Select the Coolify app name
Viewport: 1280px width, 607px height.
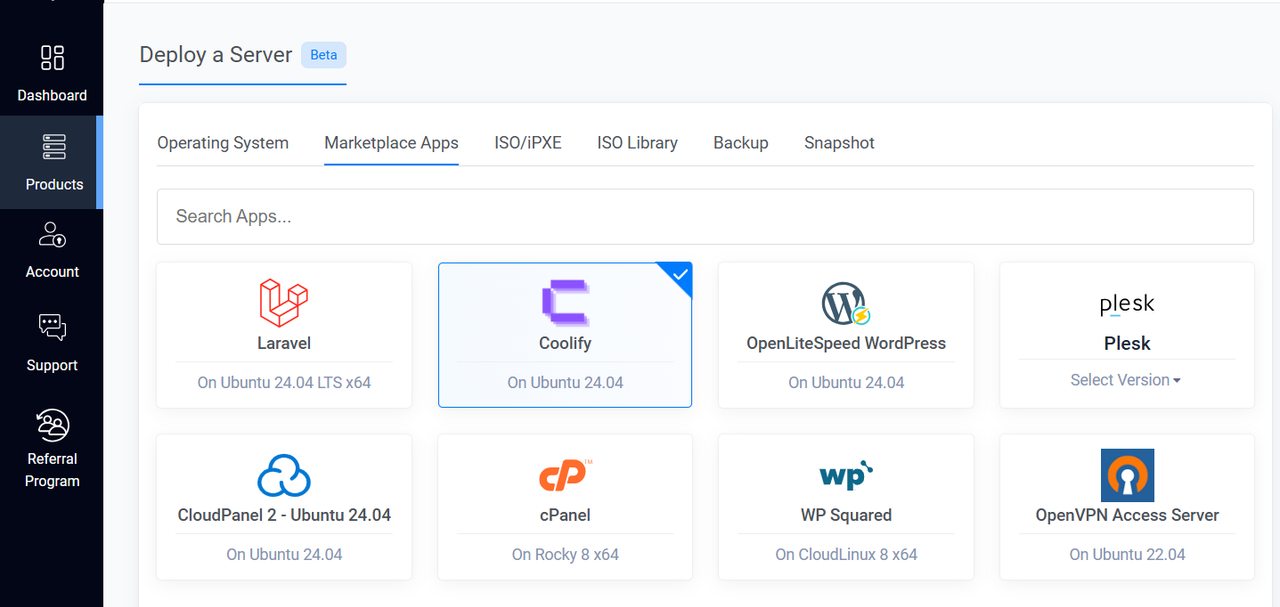565,343
